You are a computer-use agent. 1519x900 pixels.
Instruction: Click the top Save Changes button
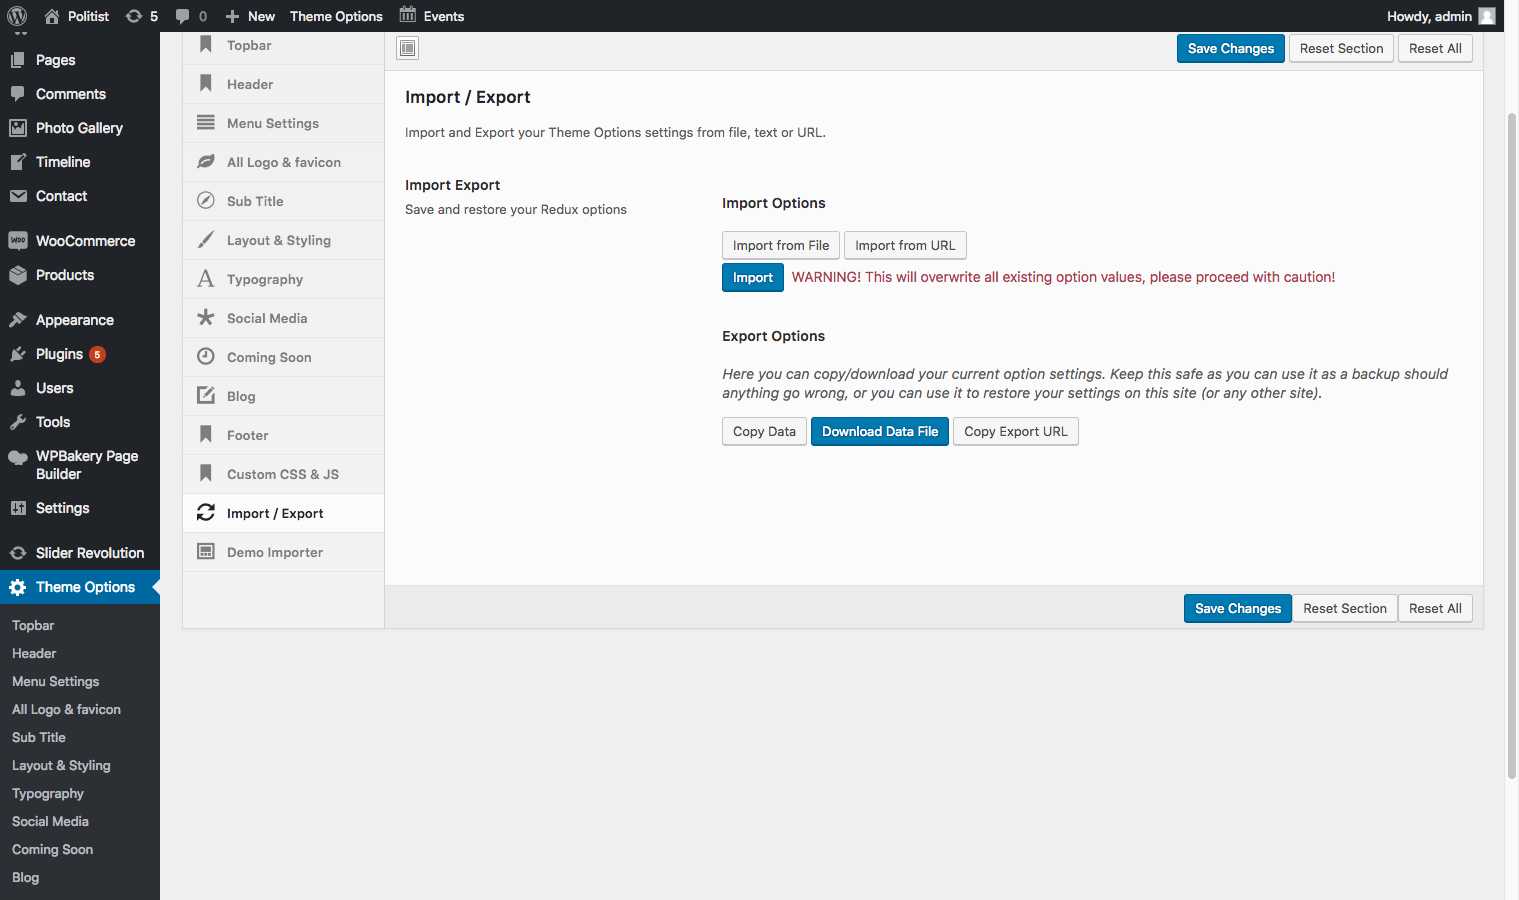coord(1231,48)
